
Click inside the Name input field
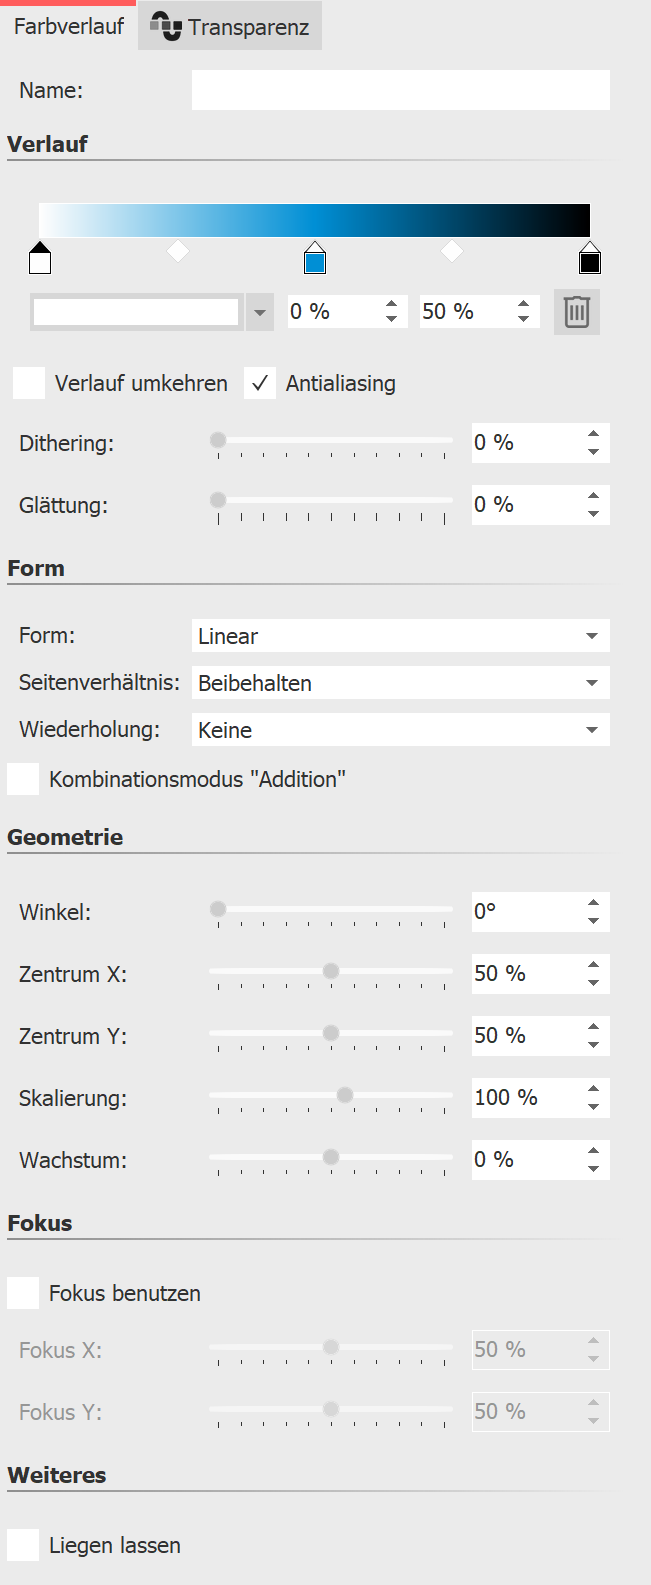(x=400, y=90)
